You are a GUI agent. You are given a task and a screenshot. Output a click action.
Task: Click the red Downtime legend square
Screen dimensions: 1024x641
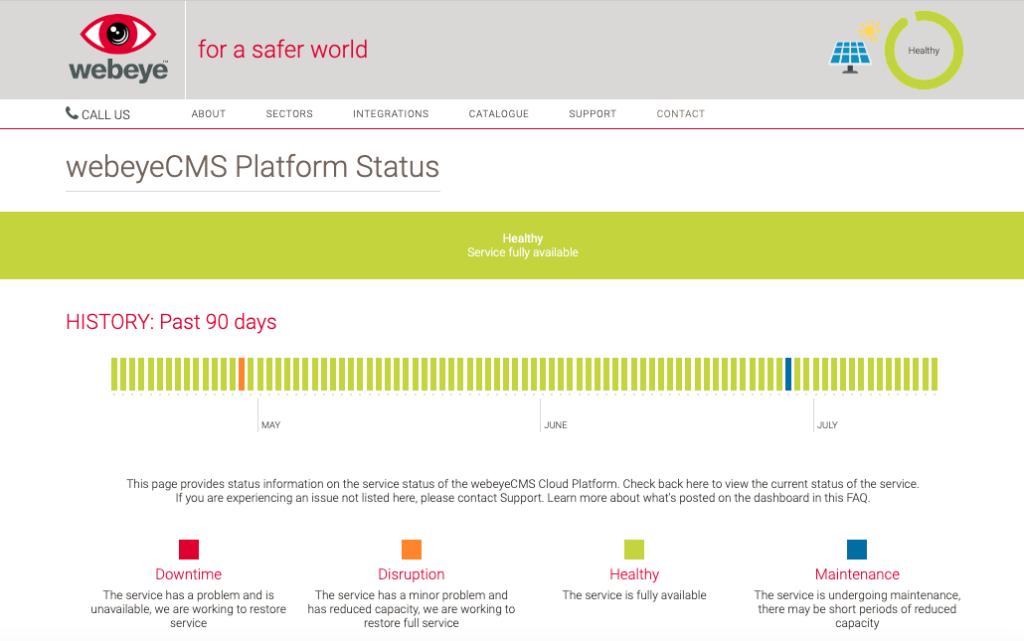(189, 549)
